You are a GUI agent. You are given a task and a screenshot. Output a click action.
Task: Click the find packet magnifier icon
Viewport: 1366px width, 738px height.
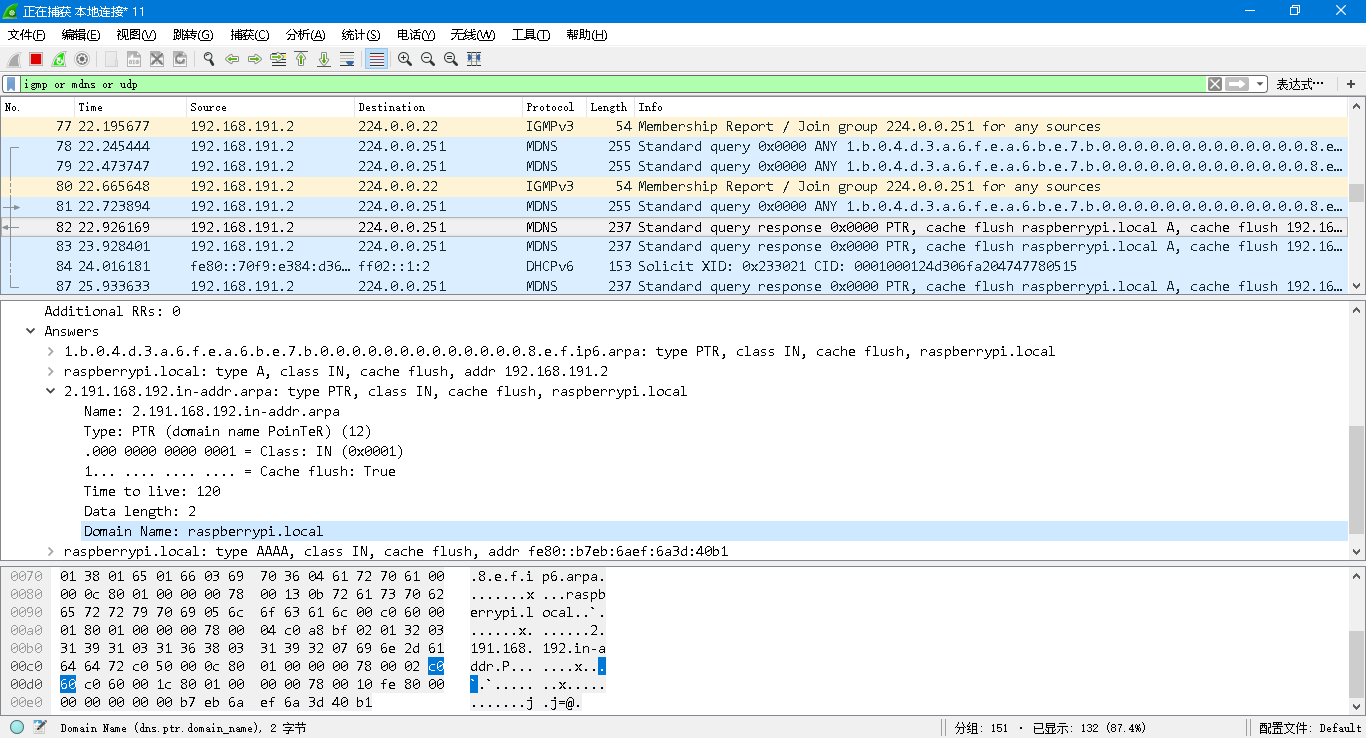click(x=209, y=59)
